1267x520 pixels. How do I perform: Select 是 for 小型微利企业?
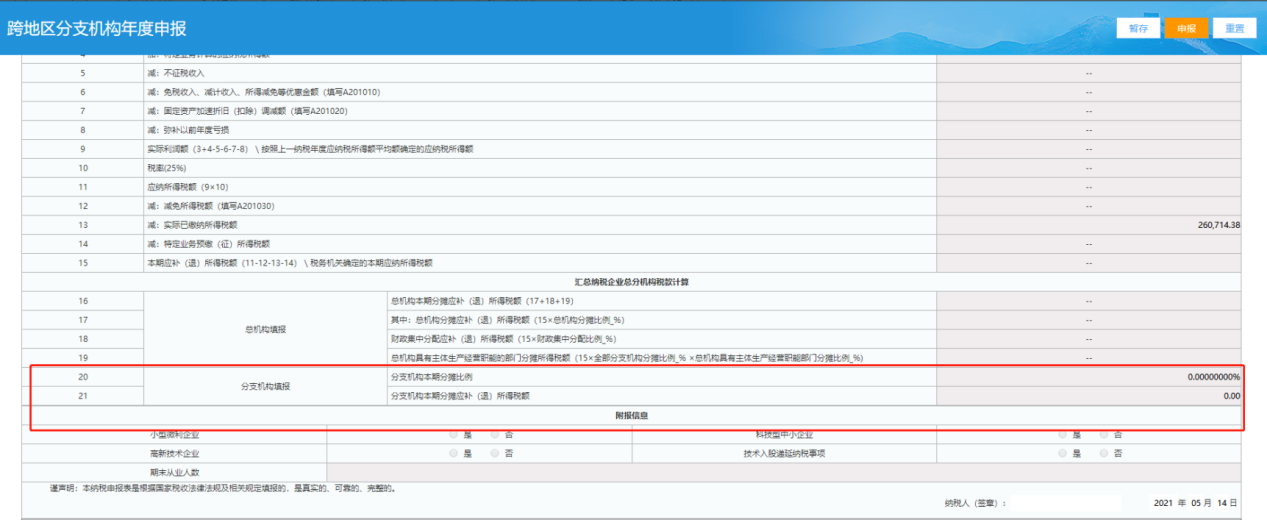click(454, 435)
